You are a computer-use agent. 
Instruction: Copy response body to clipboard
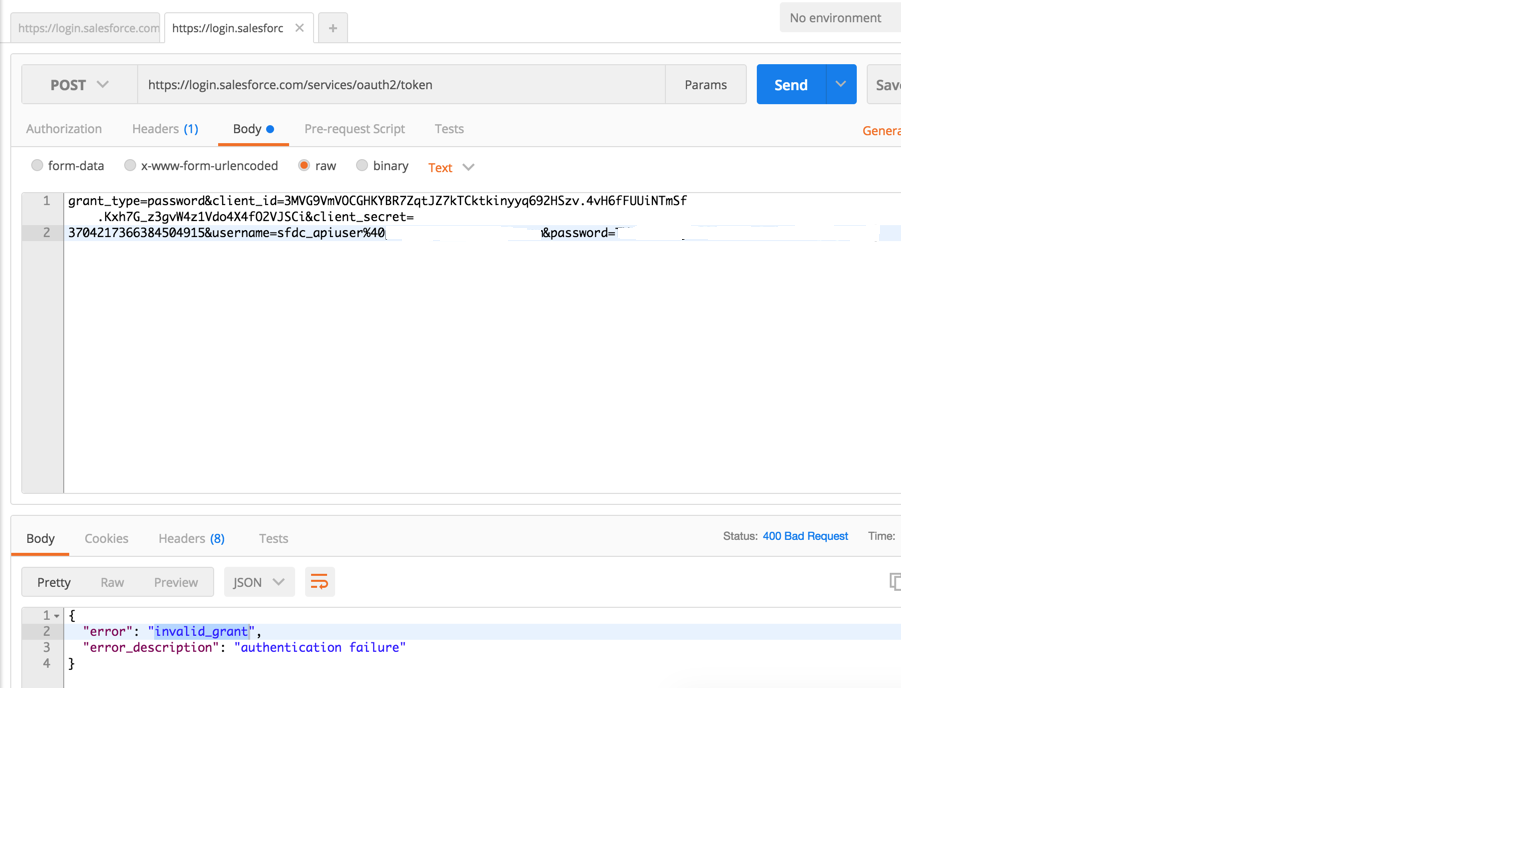(x=895, y=582)
